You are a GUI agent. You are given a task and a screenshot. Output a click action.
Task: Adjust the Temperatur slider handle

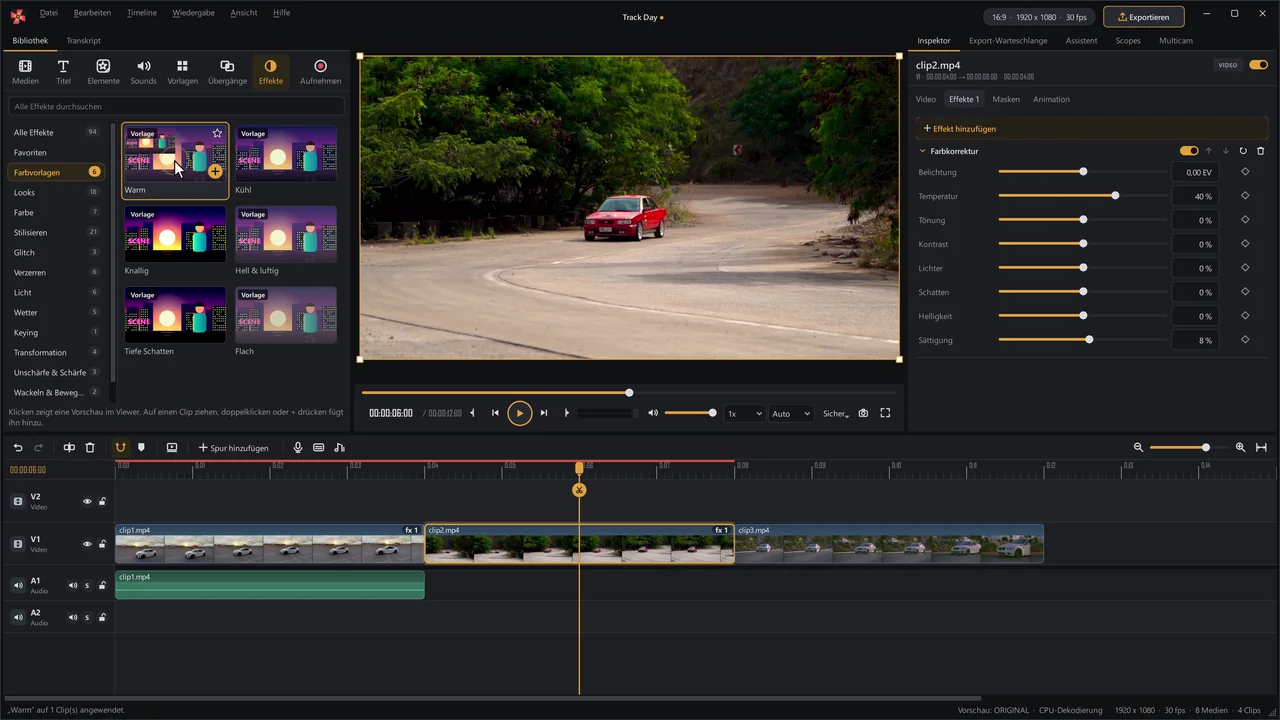(1115, 196)
